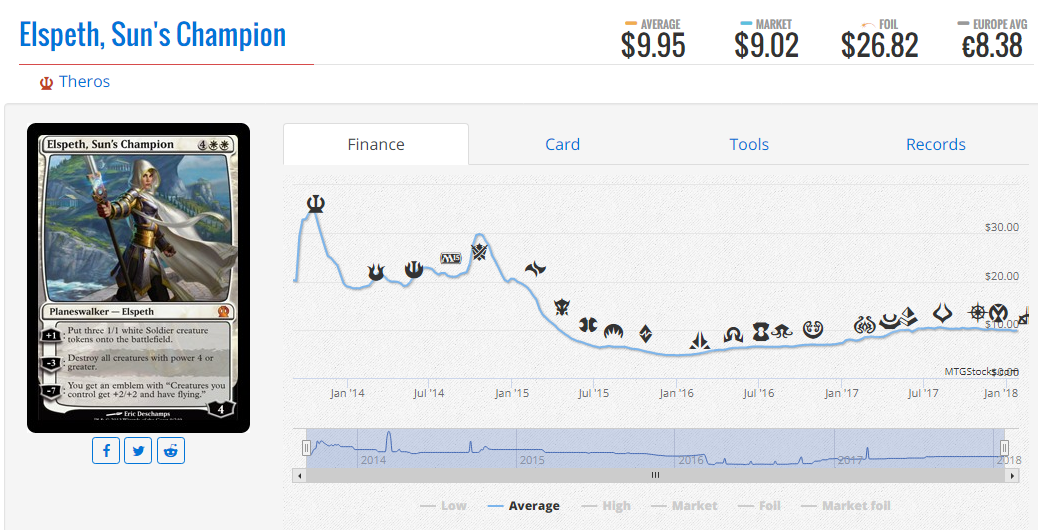
Task: Open the Tools tab
Action: point(749,144)
